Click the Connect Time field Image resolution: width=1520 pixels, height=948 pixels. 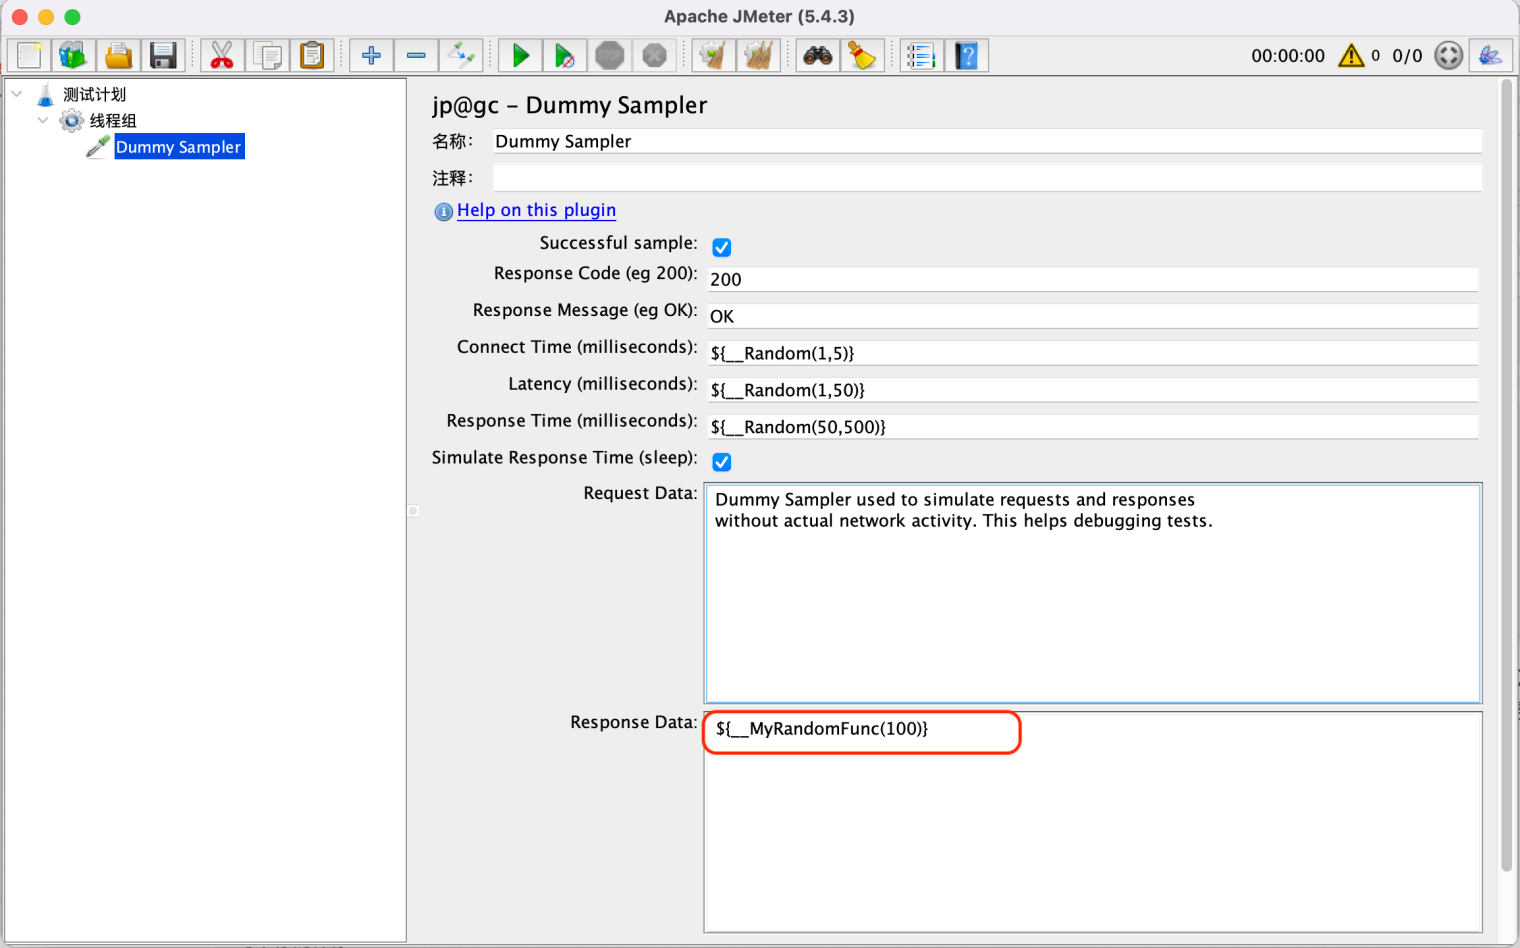1093,353
